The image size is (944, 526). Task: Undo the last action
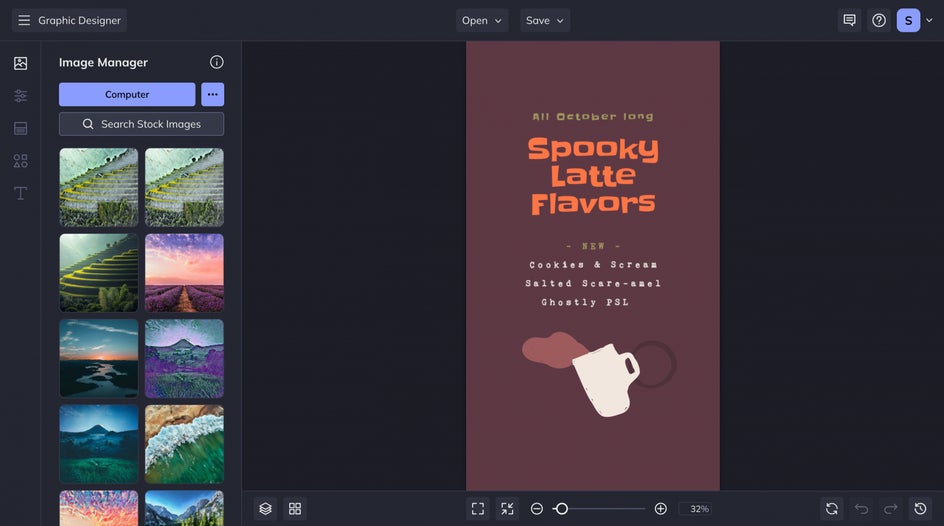pyautogui.click(x=862, y=509)
